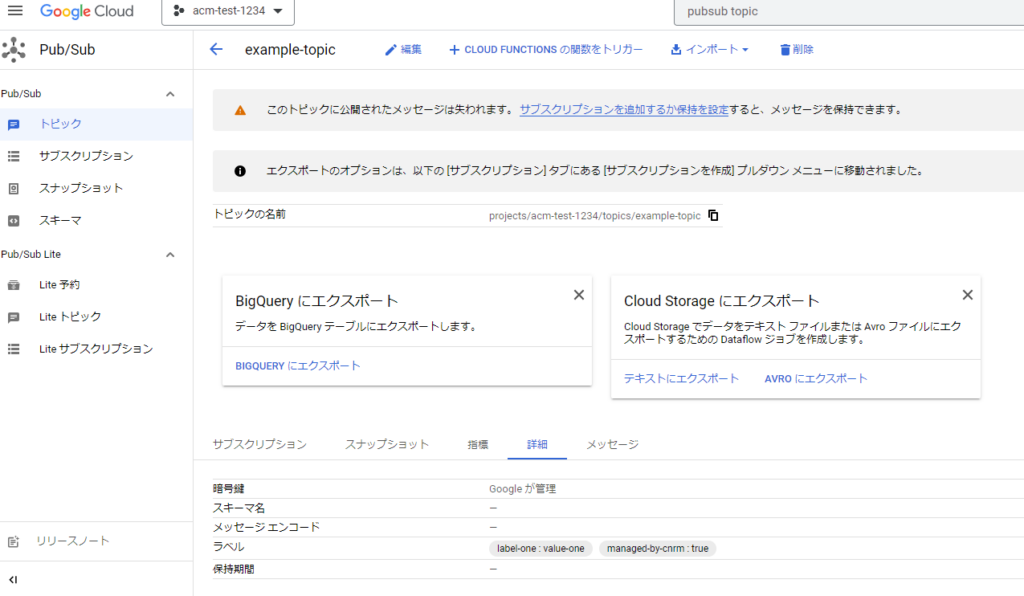
Task: Focus the search box containing pubsub topic
Action: point(849,12)
